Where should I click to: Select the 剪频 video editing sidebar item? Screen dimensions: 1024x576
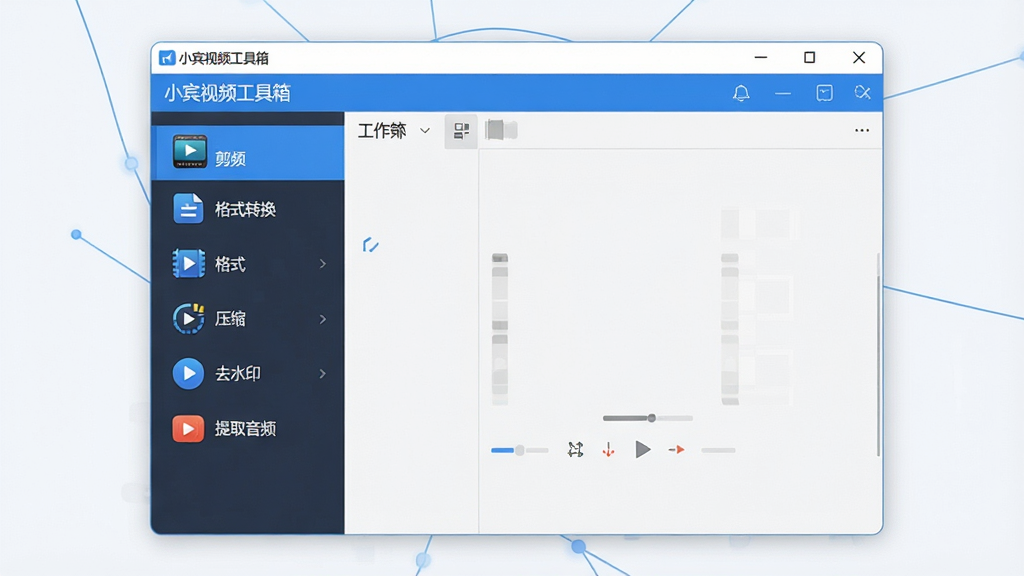(x=248, y=153)
